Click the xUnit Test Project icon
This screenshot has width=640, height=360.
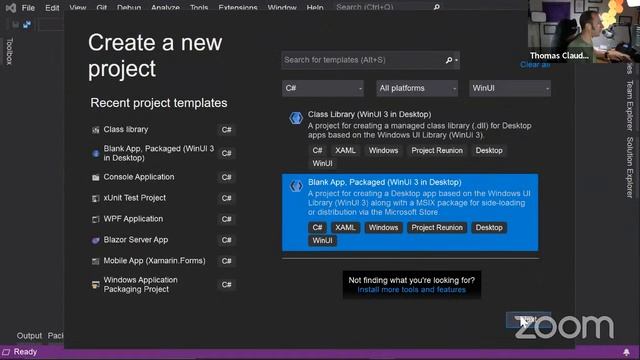point(96,198)
